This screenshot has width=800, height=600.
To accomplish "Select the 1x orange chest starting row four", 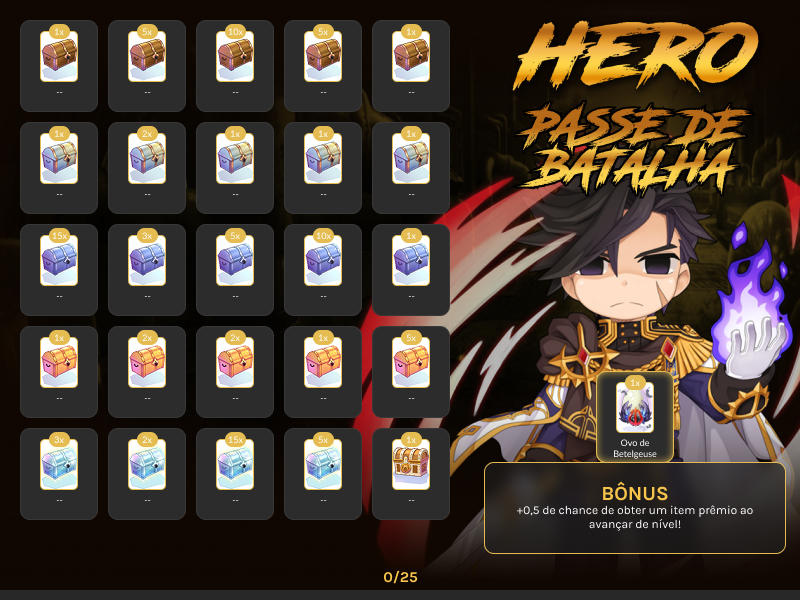I will (59, 372).
